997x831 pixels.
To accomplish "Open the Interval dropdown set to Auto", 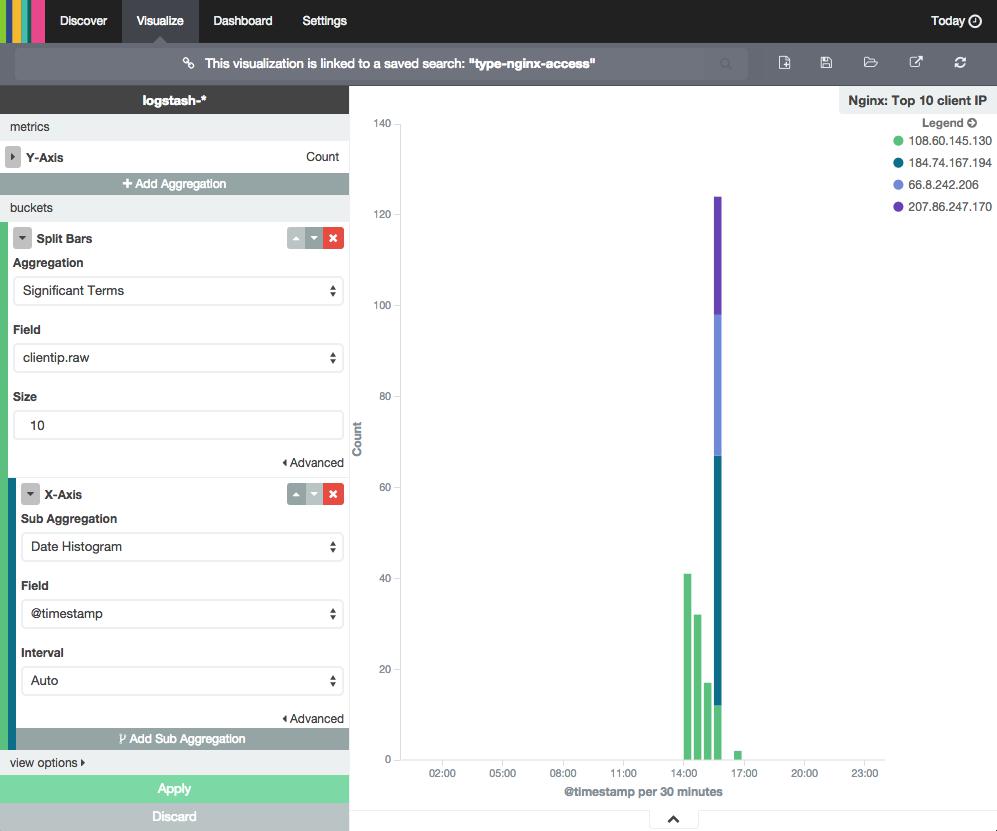I will pyautogui.click(x=182, y=680).
